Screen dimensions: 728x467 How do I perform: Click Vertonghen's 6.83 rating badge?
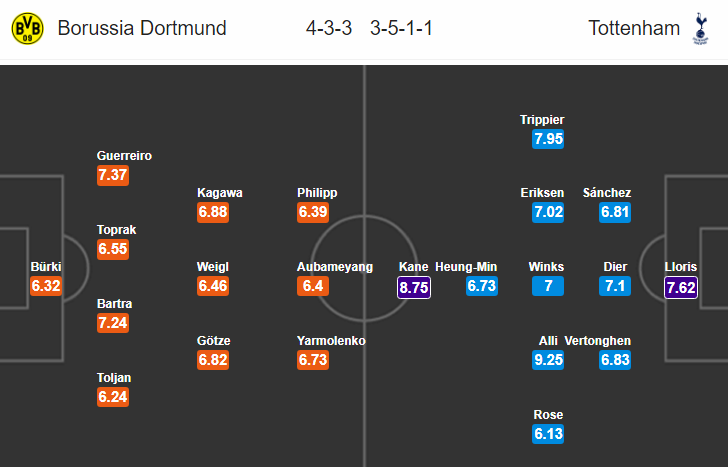[x=615, y=360]
